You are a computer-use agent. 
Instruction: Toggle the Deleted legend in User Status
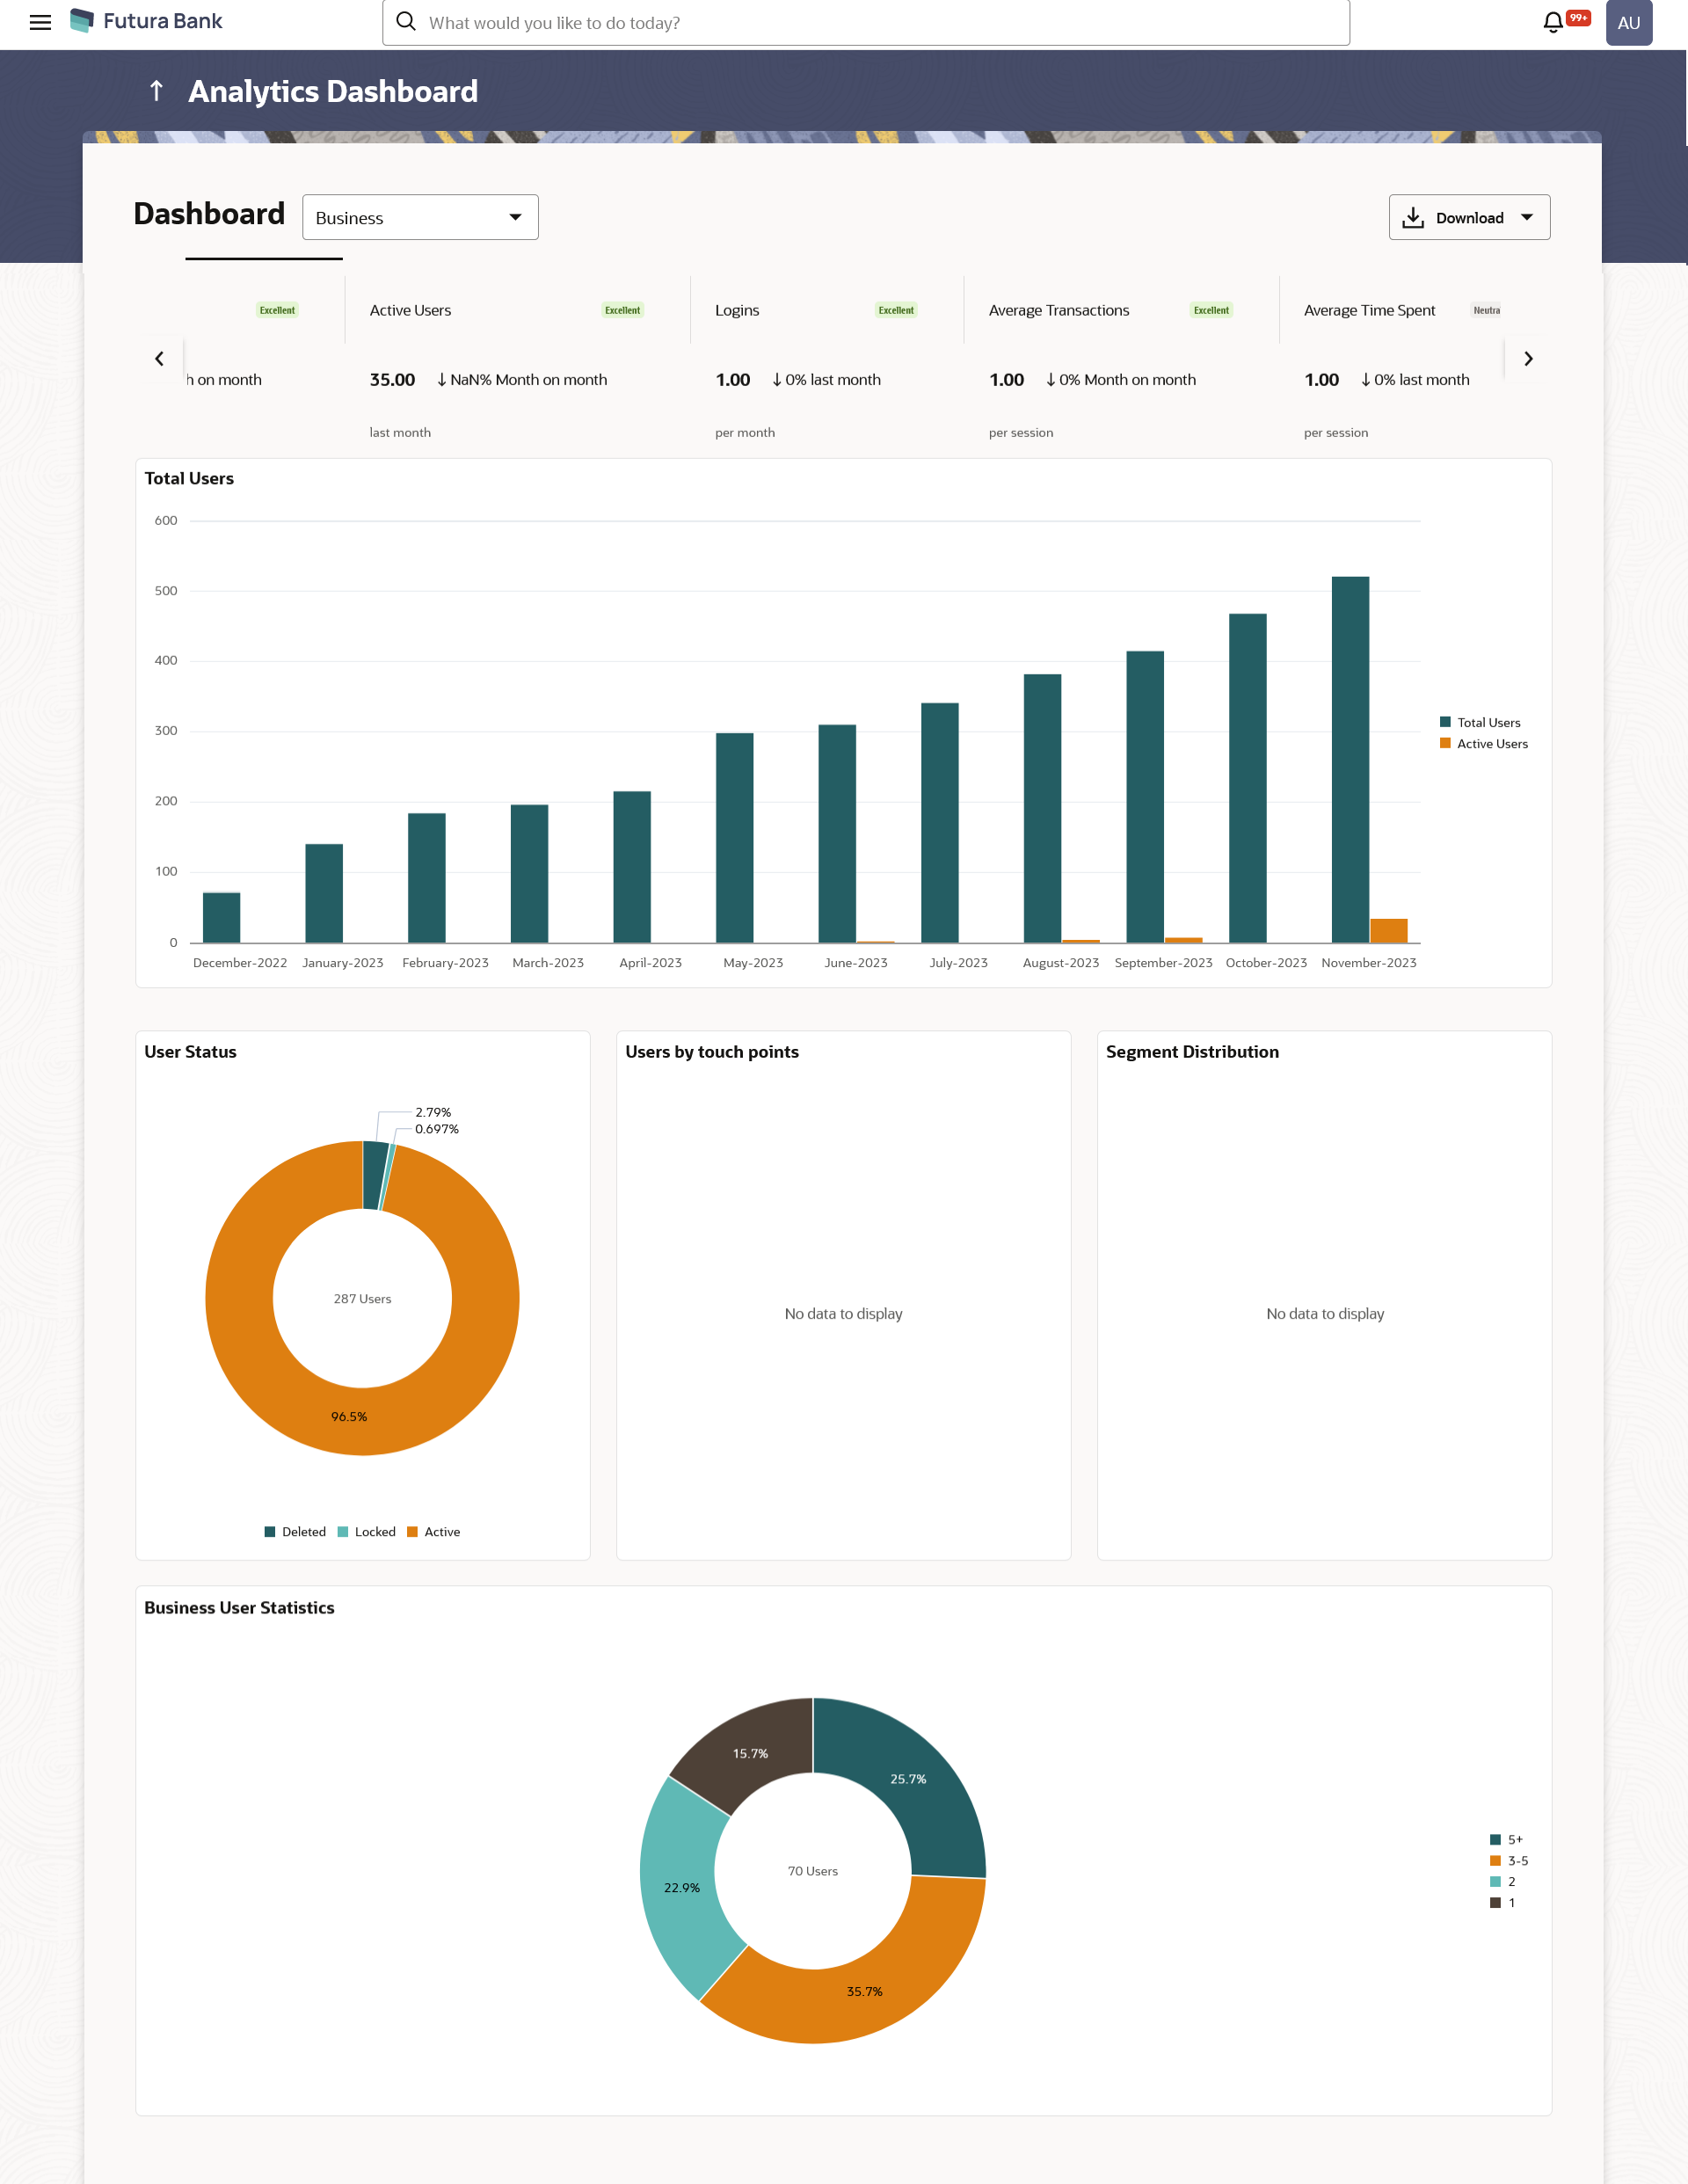click(303, 1531)
